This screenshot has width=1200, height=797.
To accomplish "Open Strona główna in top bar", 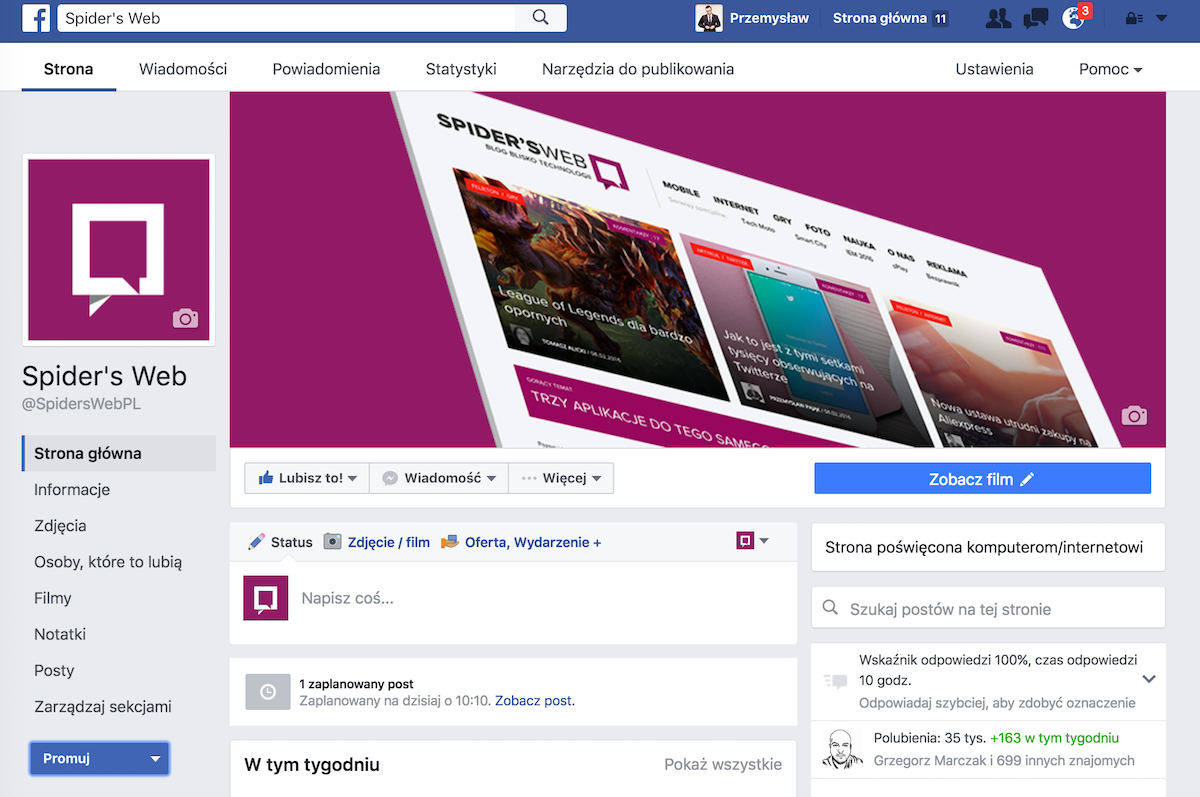I will 880,18.
